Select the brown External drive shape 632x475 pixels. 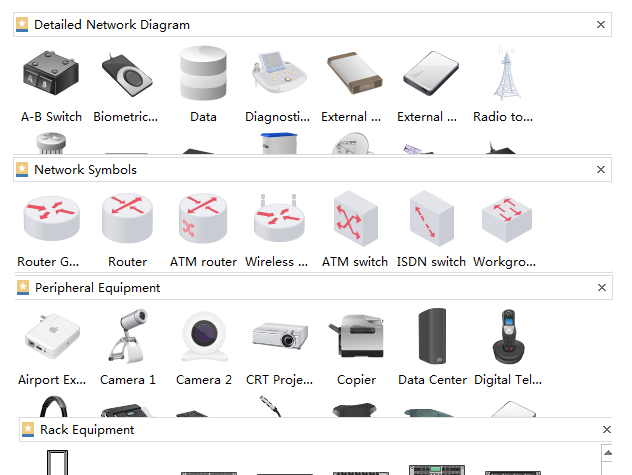(x=355, y=73)
